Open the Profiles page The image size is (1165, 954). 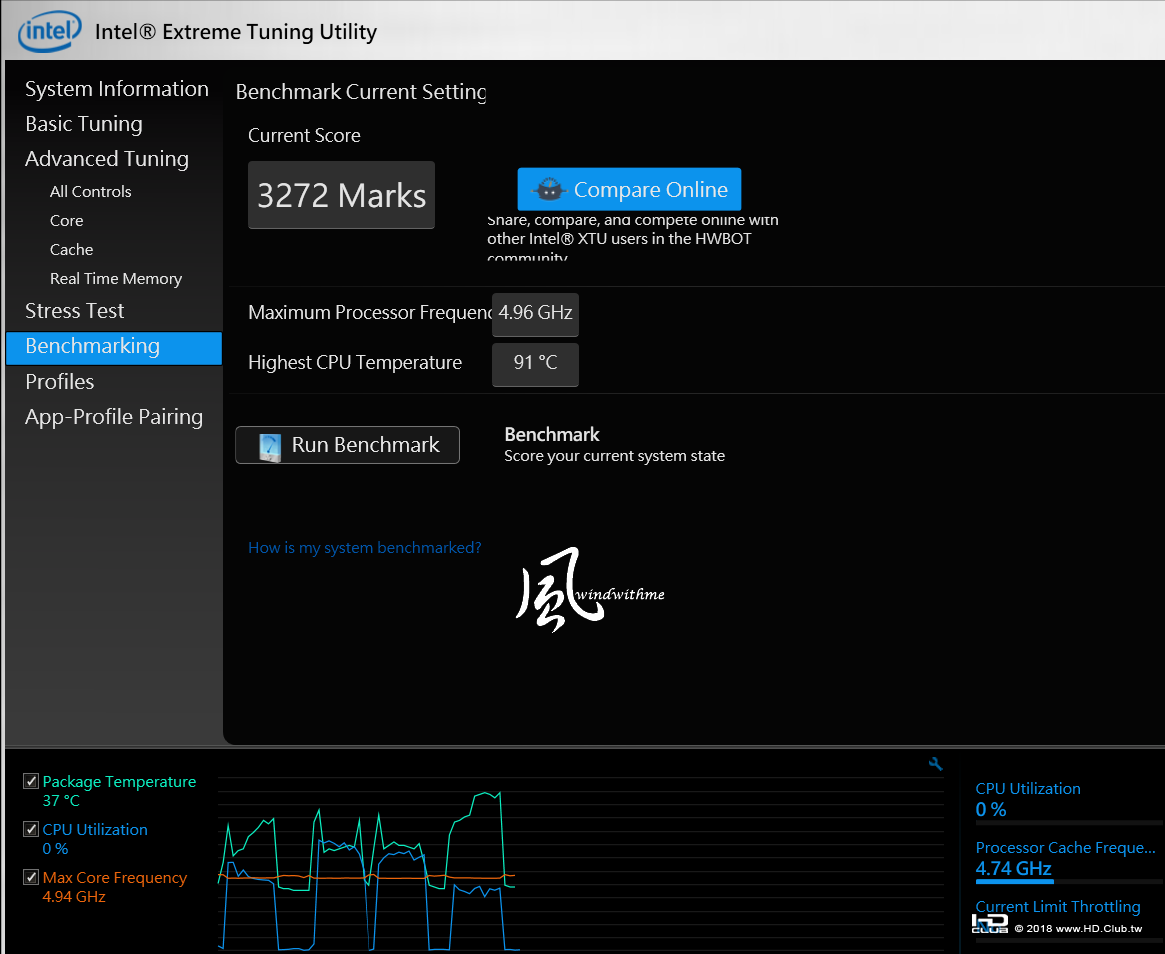(x=59, y=381)
